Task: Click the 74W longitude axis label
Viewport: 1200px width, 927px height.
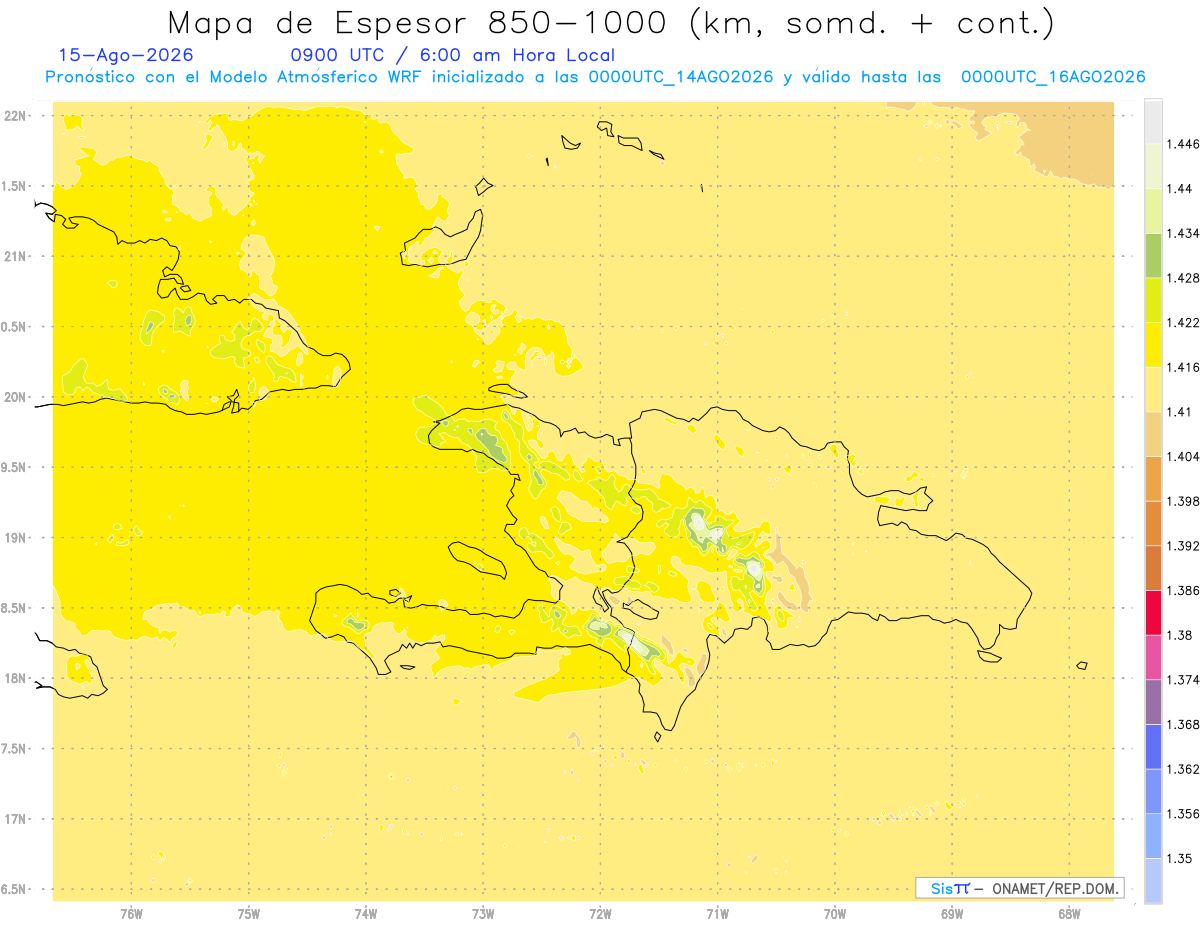Action: 366,913
